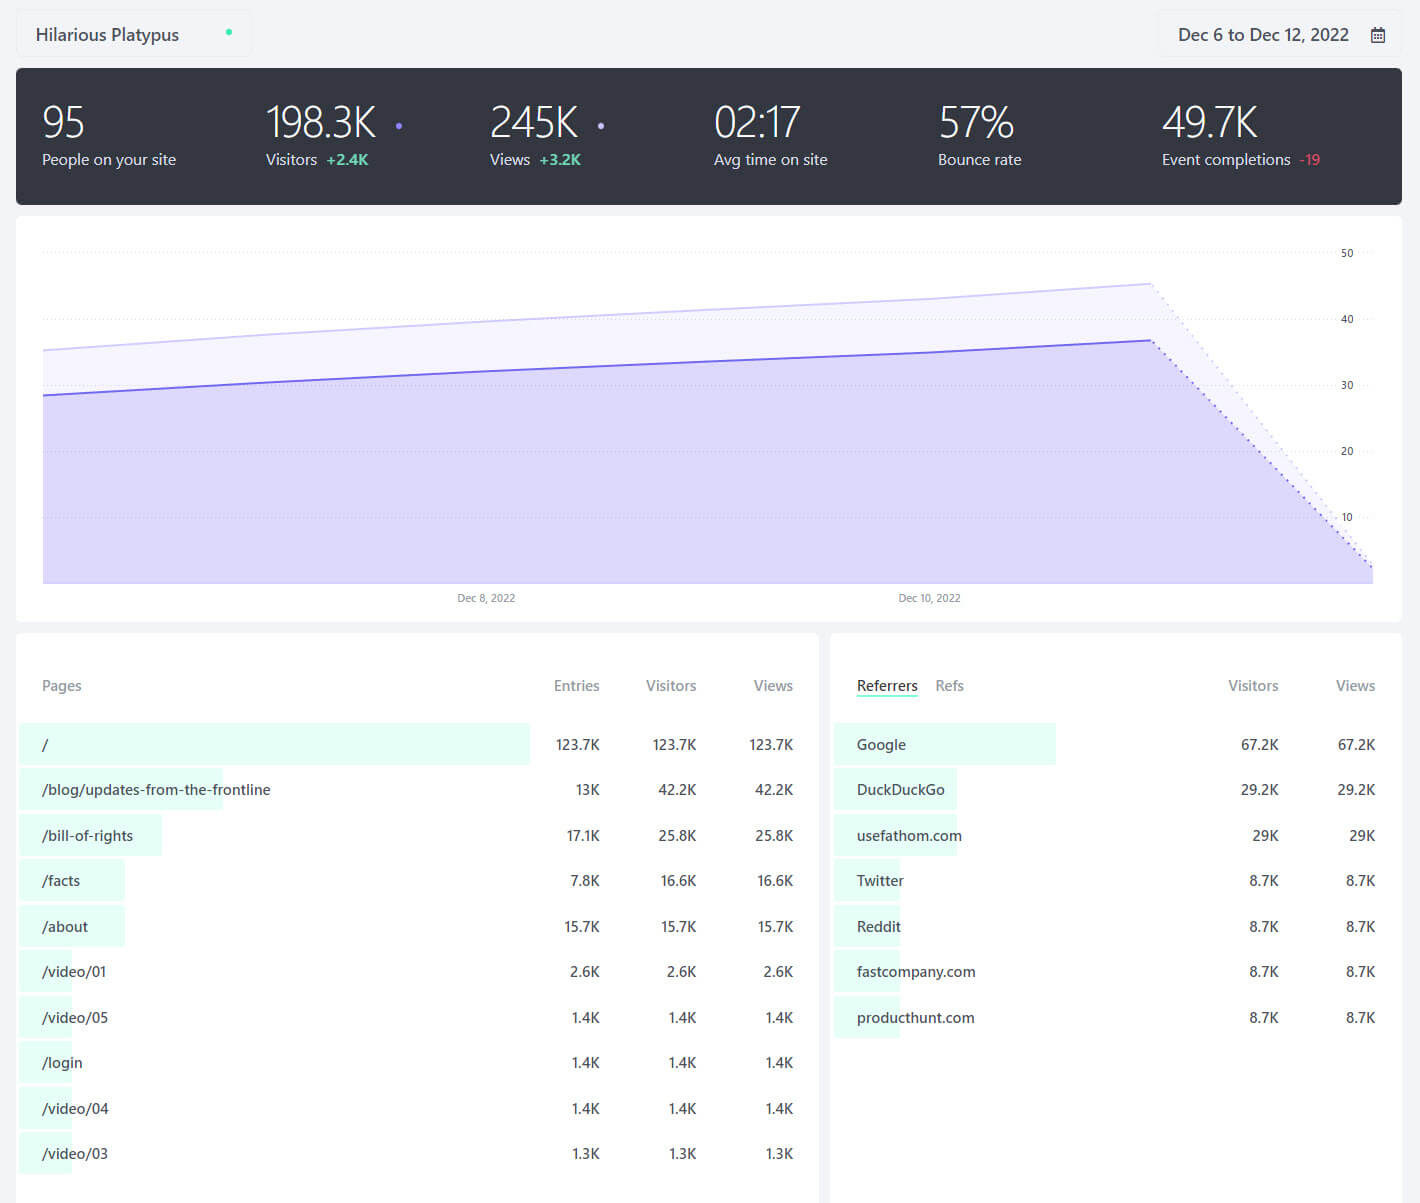This screenshot has width=1420, height=1203.
Task: Open the calendar date picker icon
Action: point(1377,35)
